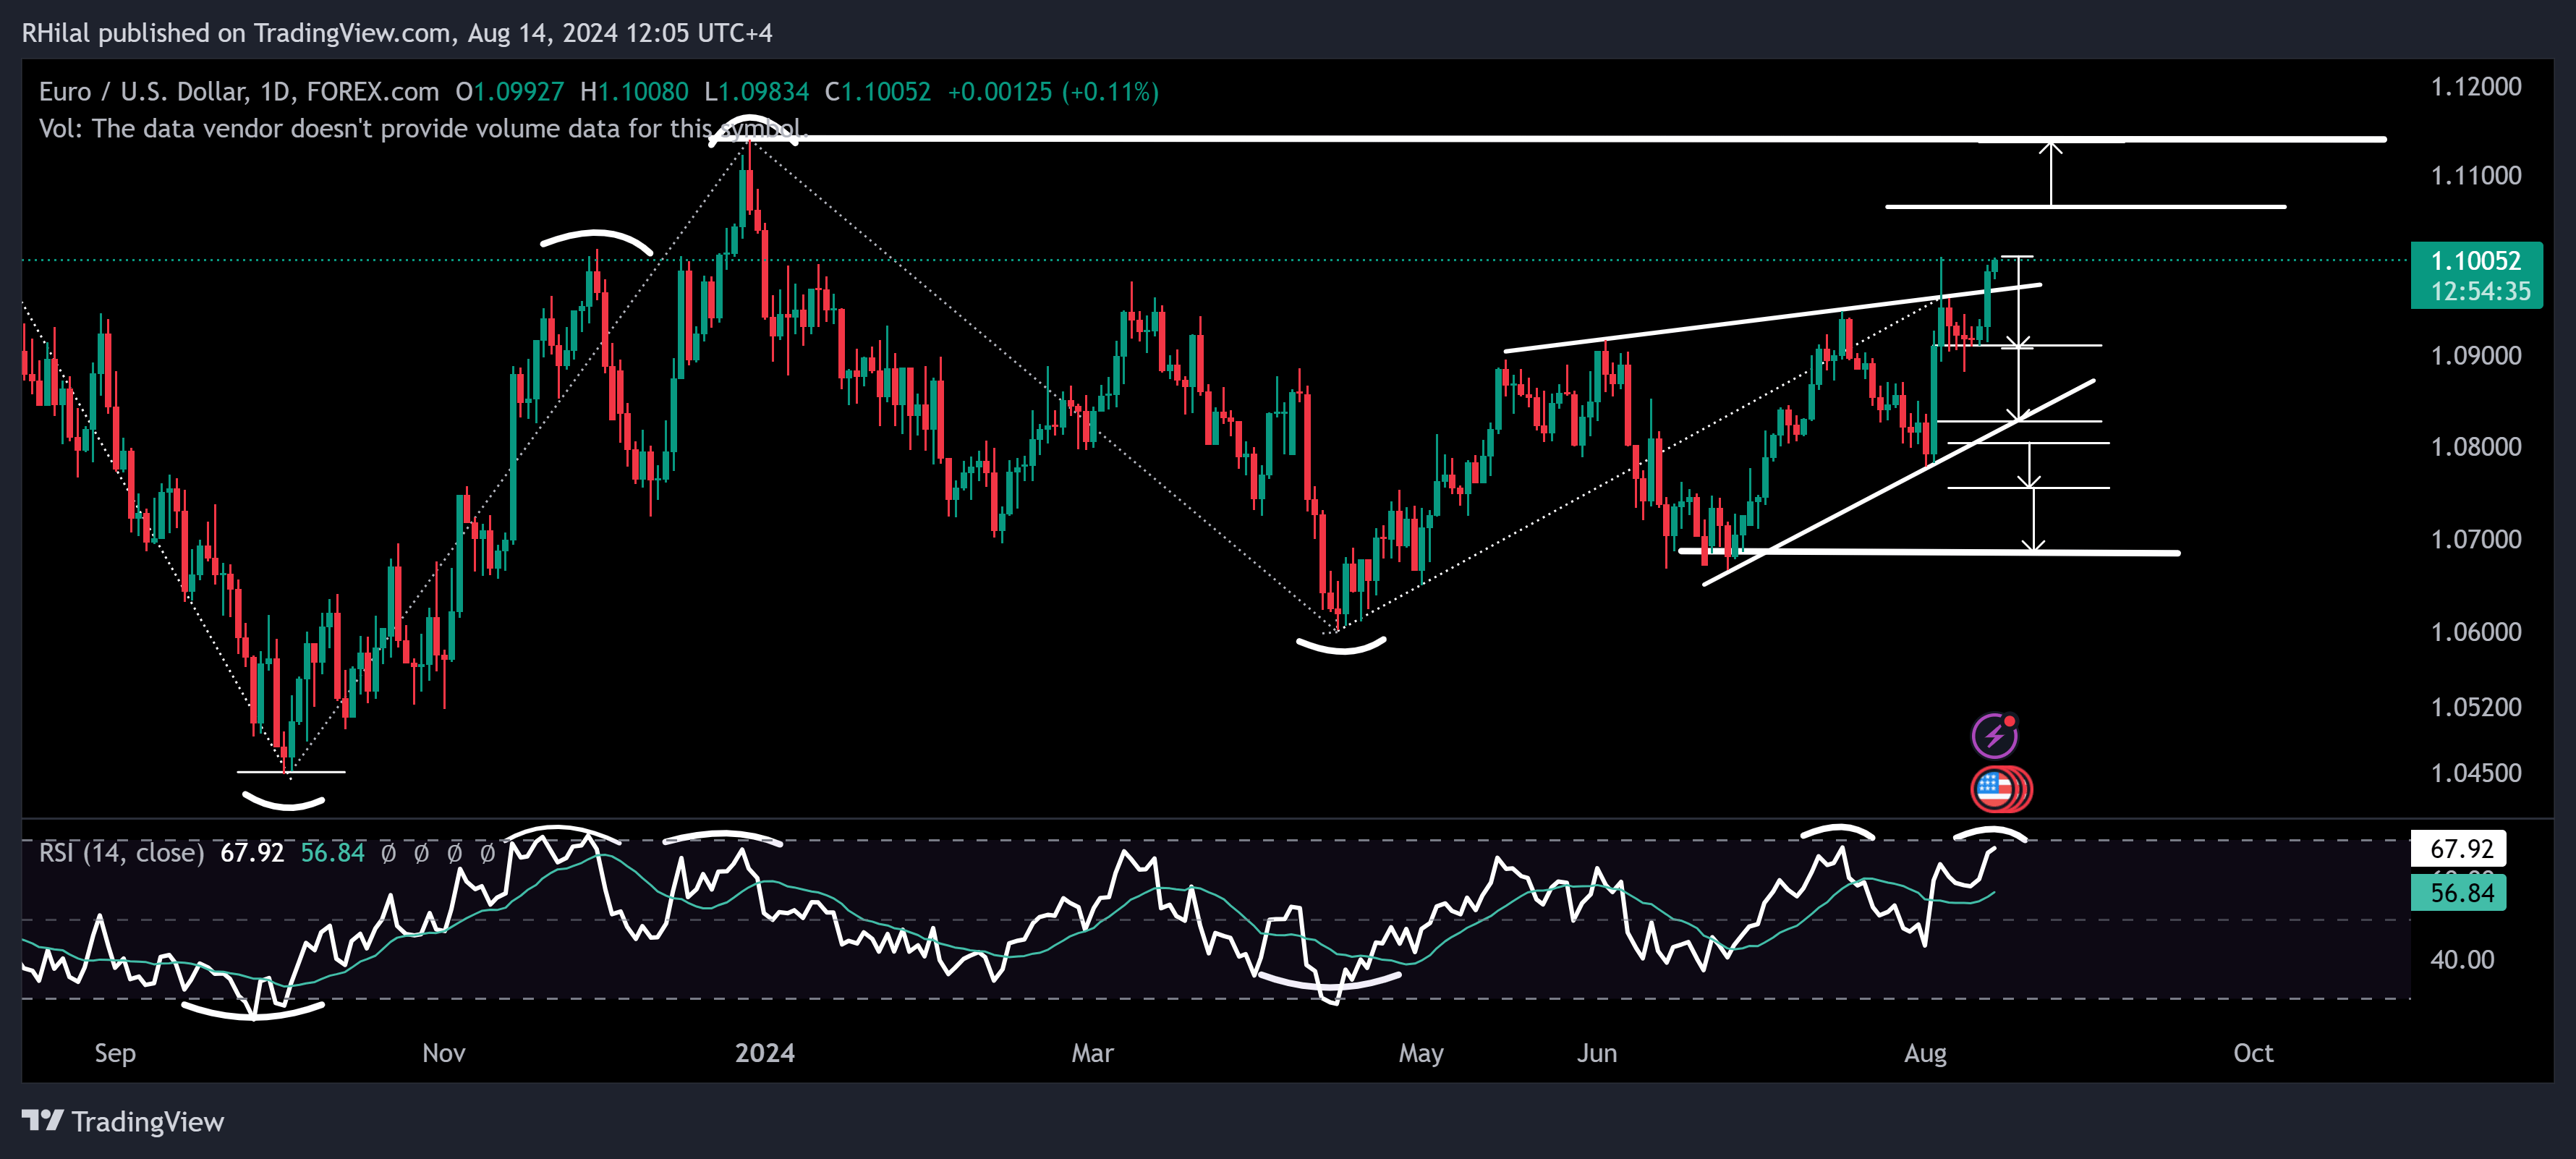Click the first Ø symbol after the RSI values

tap(388, 853)
